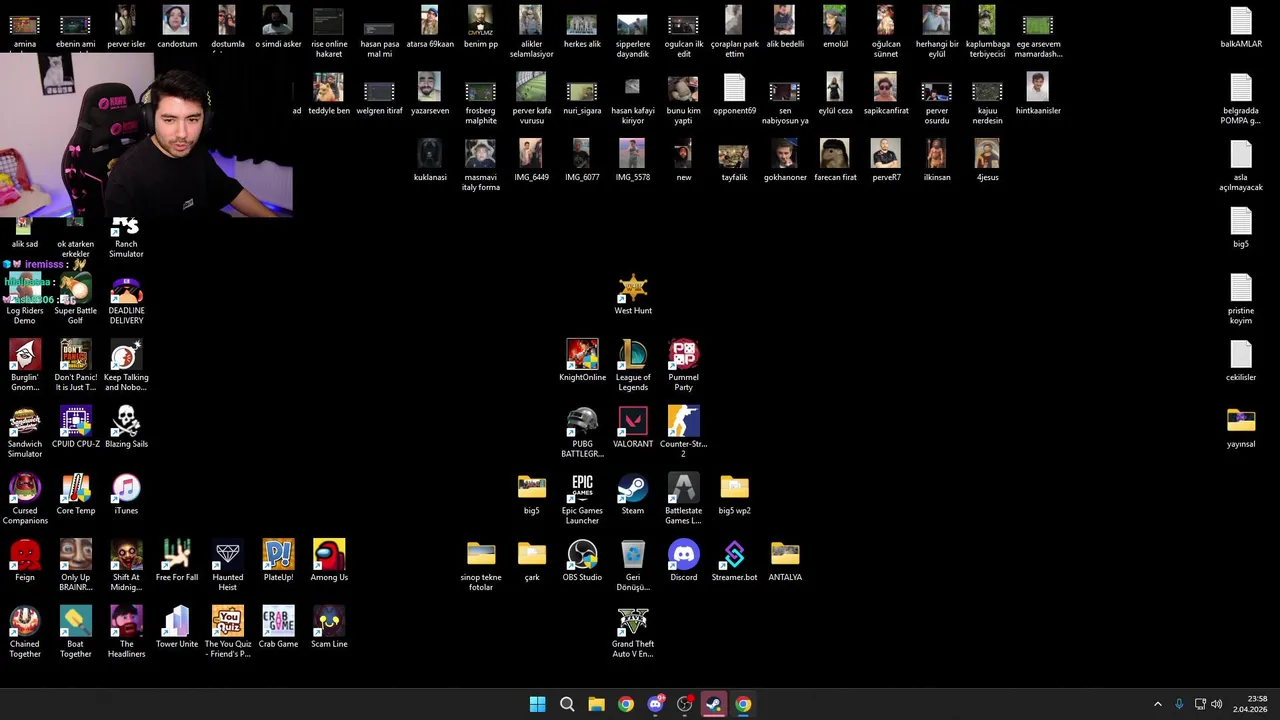This screenshot has height=720, width=1280.
Task: Open the volume control in system tray
Action: pos(1217,704)
